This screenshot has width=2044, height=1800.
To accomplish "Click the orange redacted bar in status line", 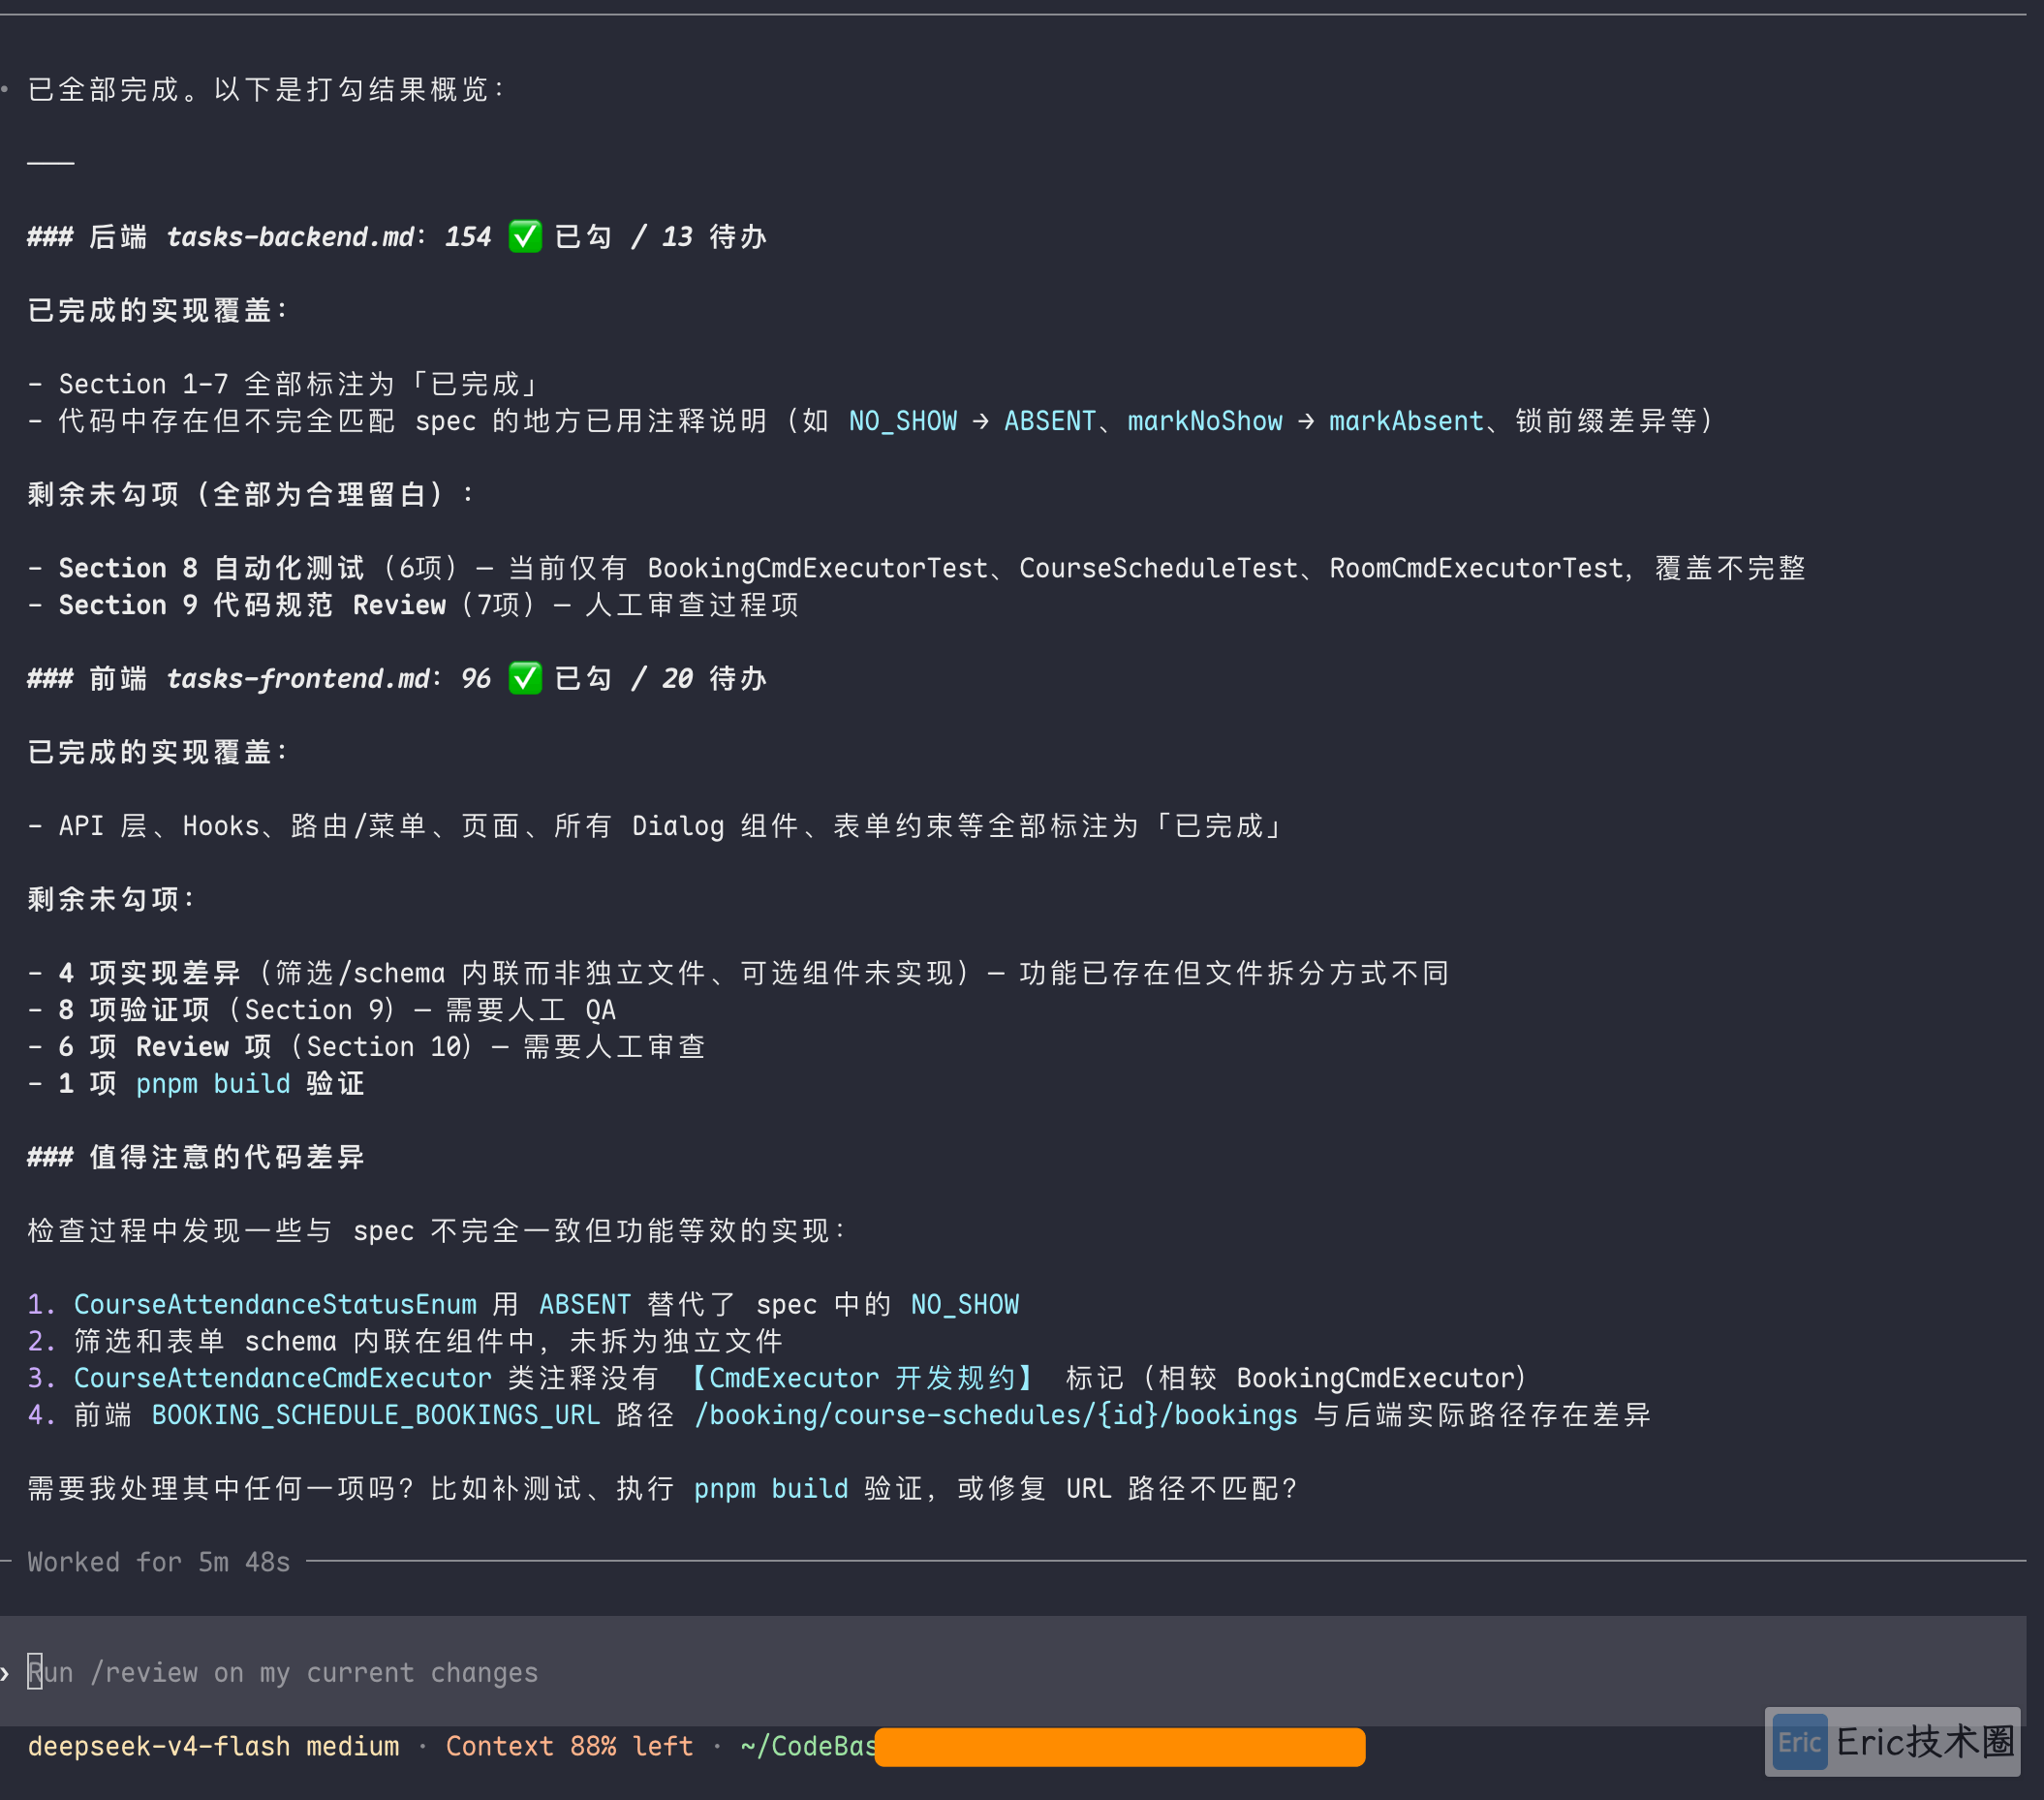I will pyautogui.click(x=1120, y=1747).
